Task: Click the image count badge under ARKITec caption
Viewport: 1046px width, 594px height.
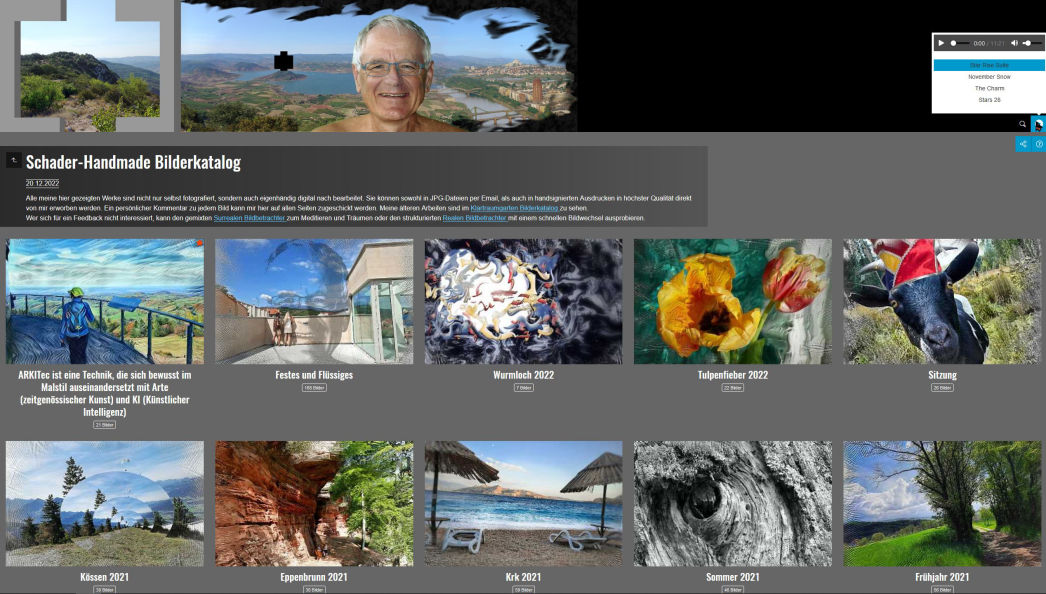Action: coord(105,425)
